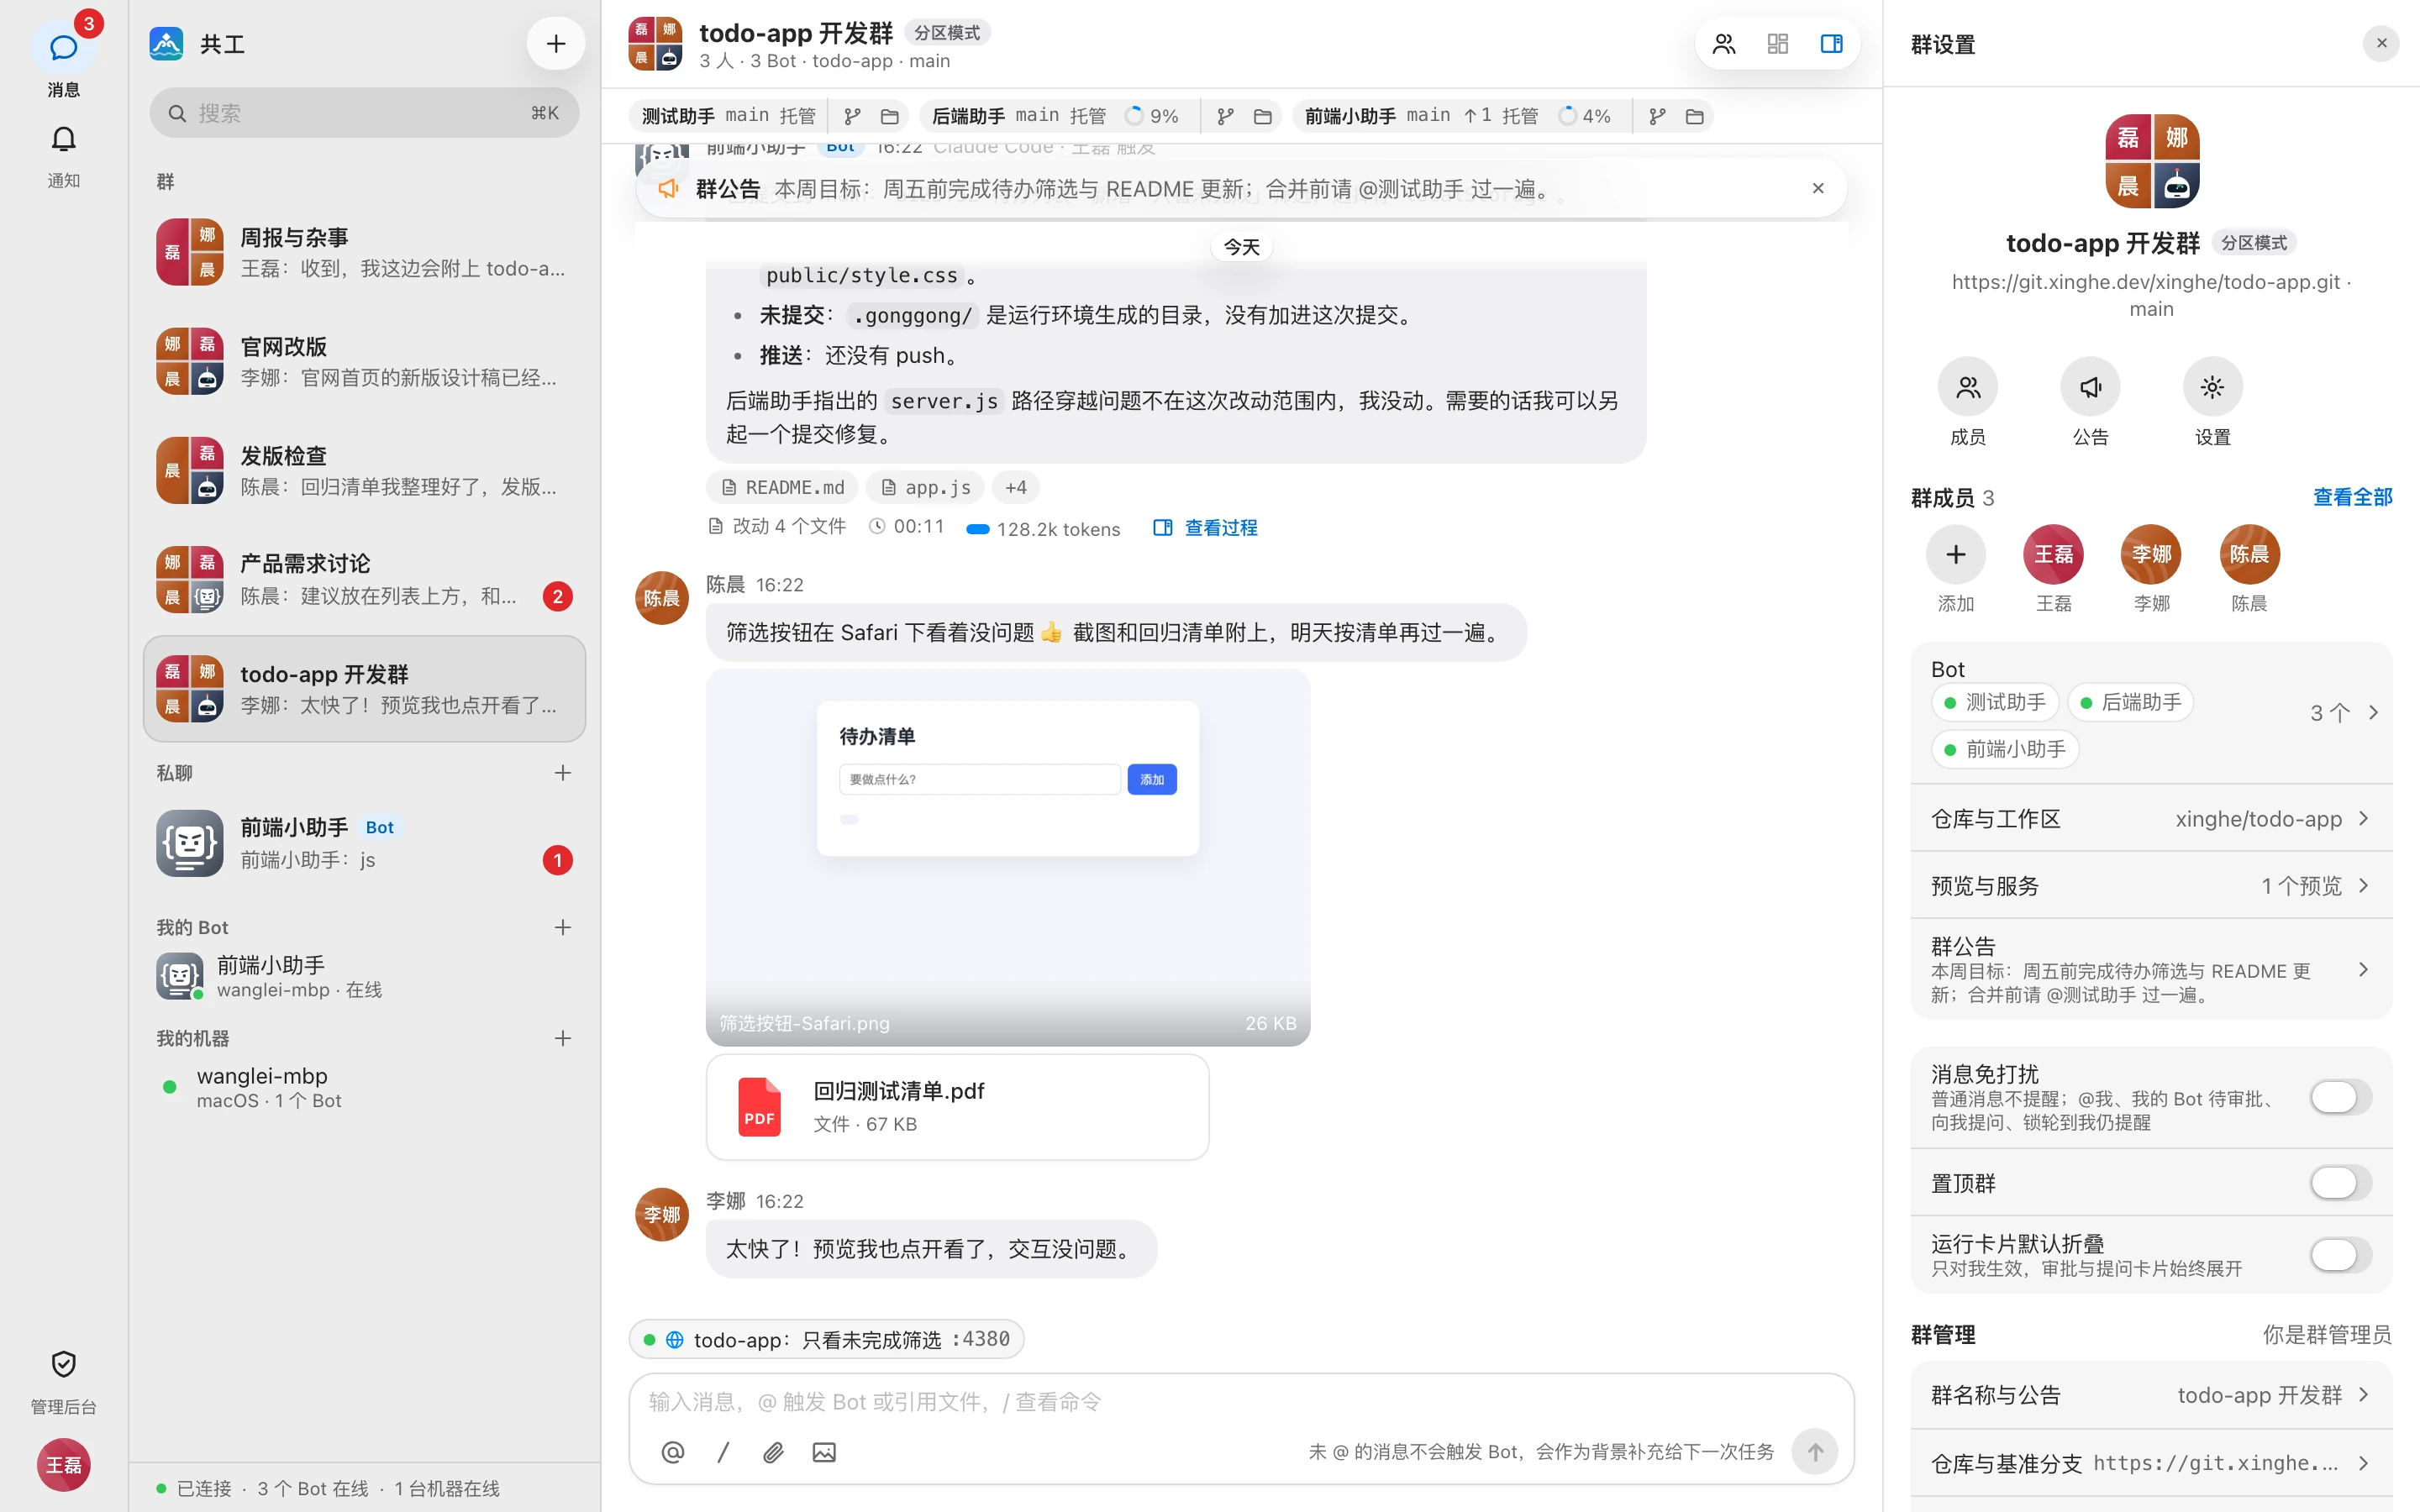
Task: Open 公告 megaphone icon in group settings
Action: (x=2090, y=387)
